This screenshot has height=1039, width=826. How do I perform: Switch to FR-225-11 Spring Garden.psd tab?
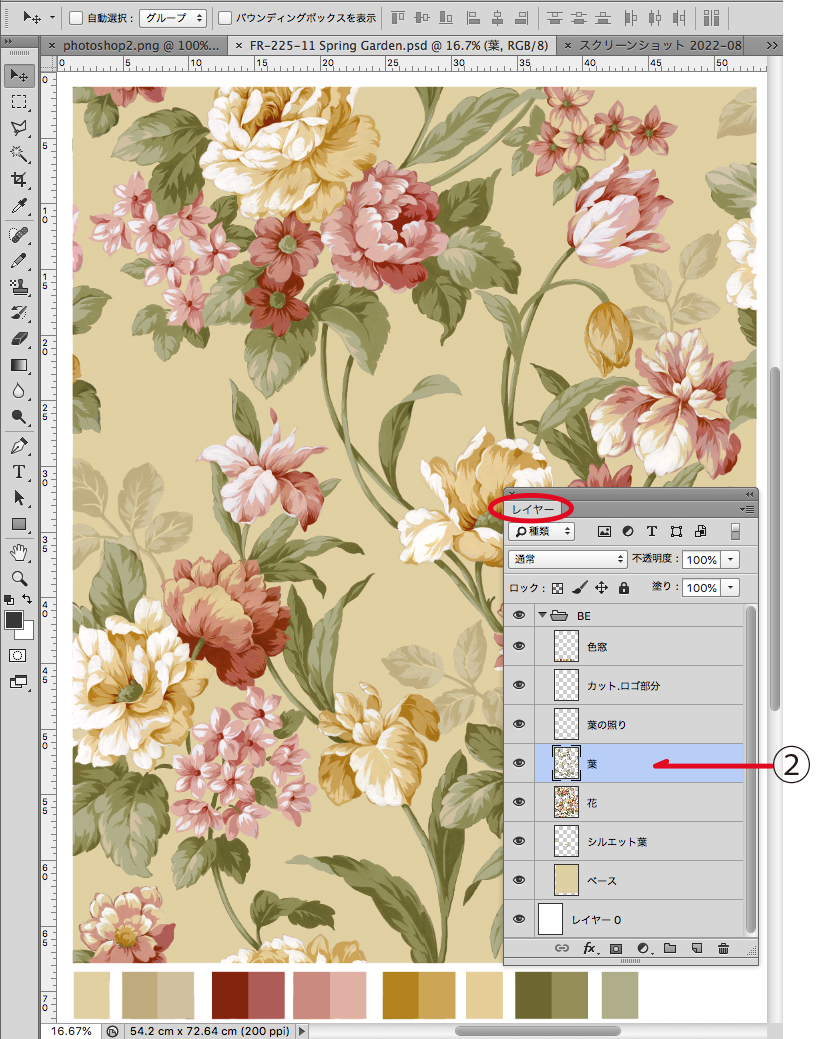pyautogui.click(x=392, y=46)
